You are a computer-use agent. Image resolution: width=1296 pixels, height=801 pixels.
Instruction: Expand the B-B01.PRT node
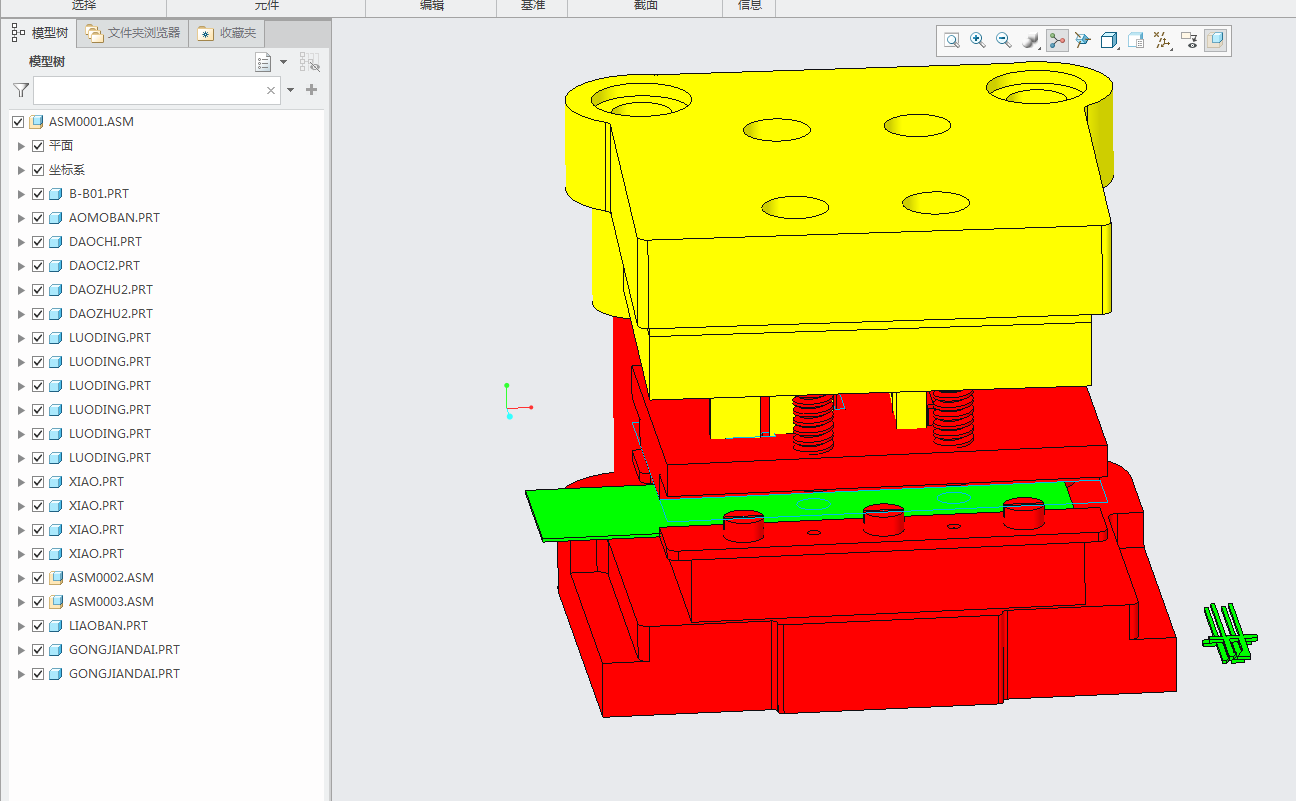[x=21, y=194]
